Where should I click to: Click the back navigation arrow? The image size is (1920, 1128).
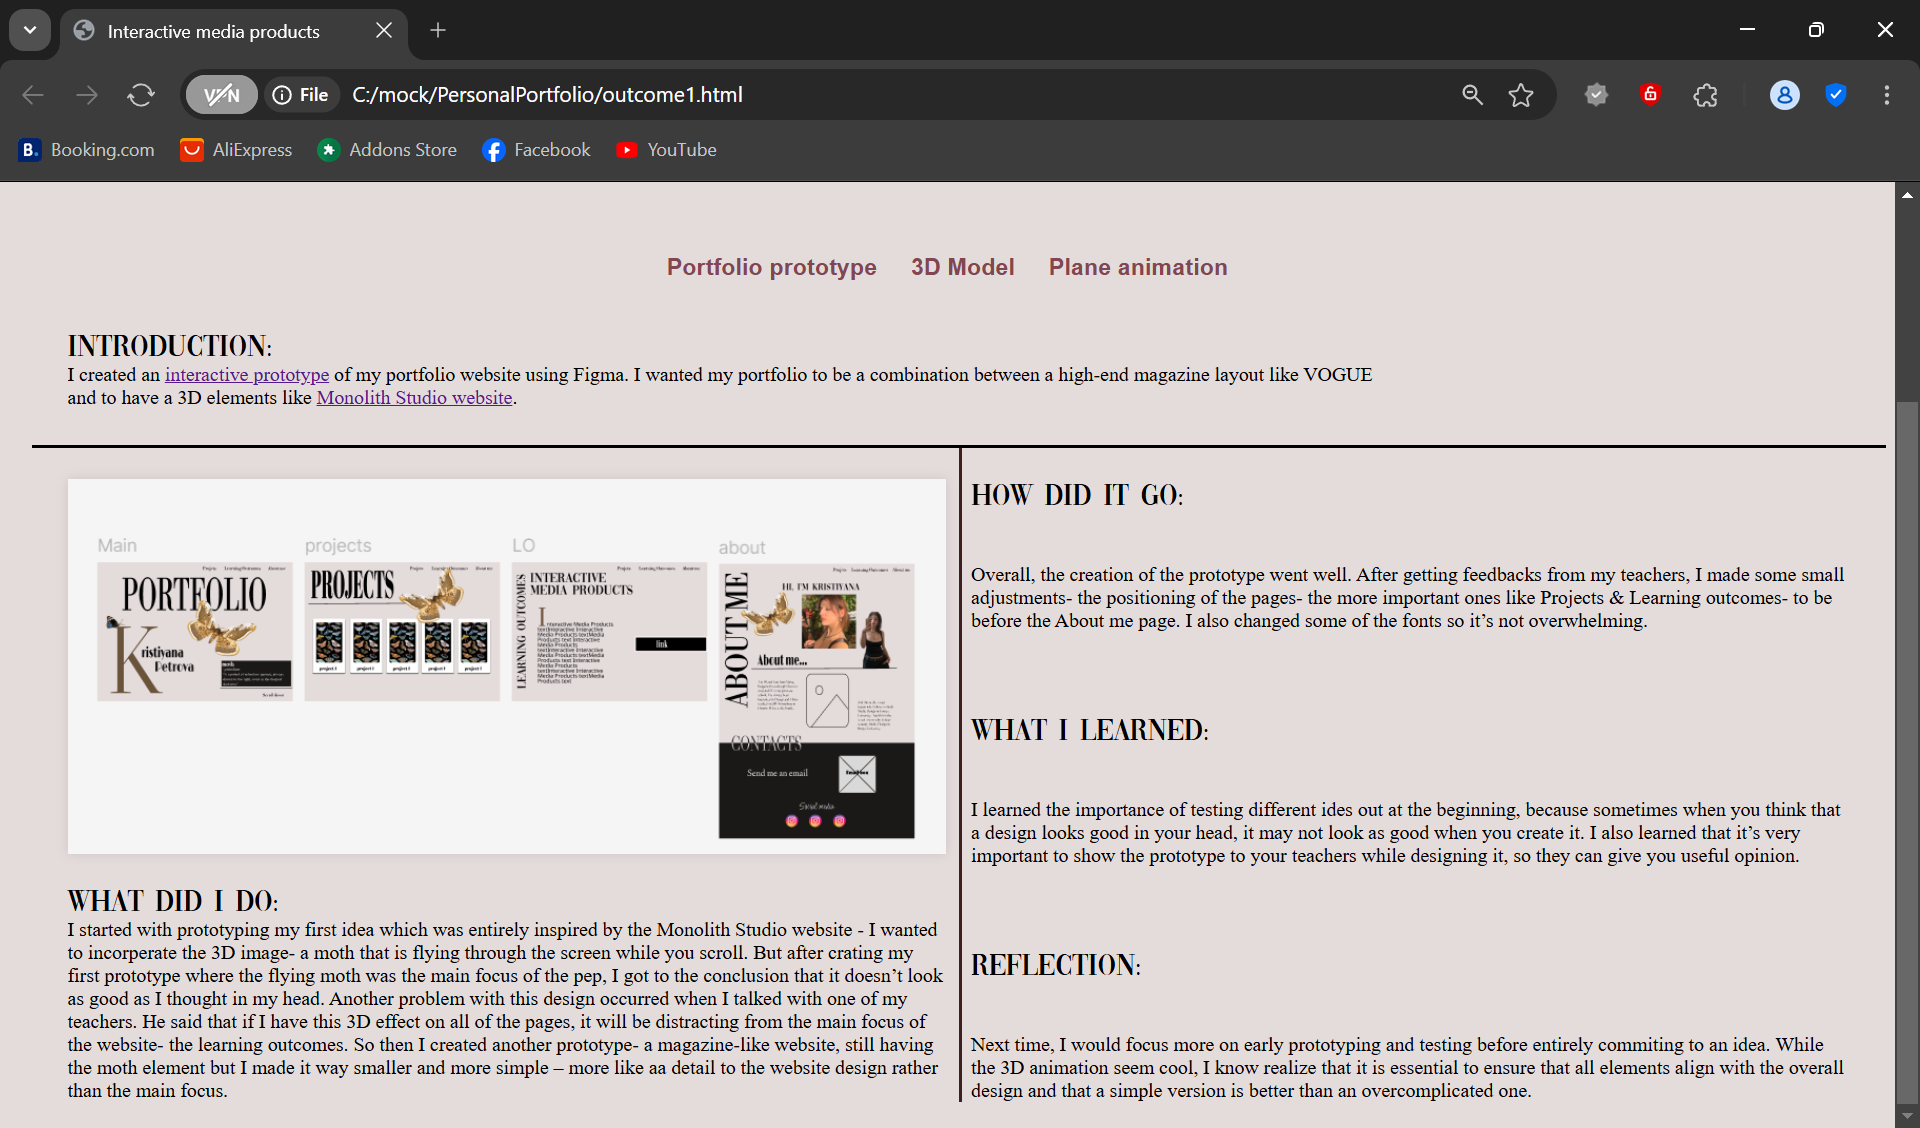(x=32, y=95)
